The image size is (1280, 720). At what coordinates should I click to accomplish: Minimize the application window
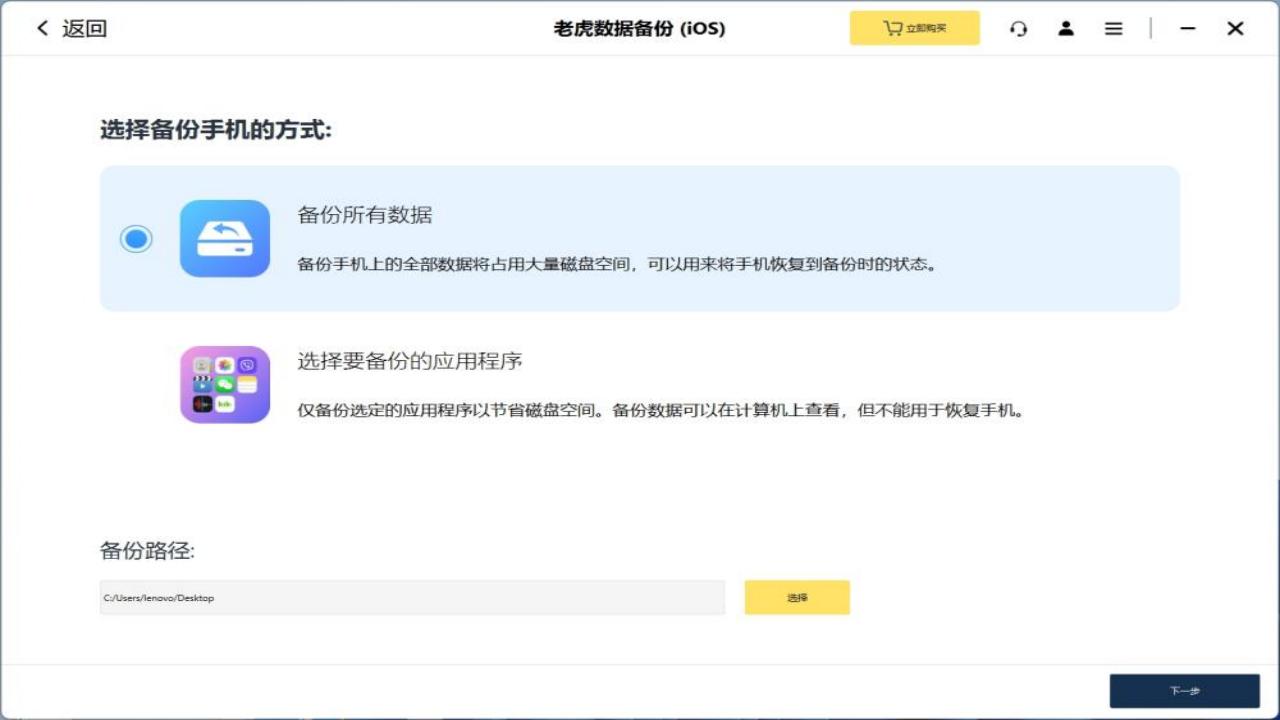click(1187, 28)
